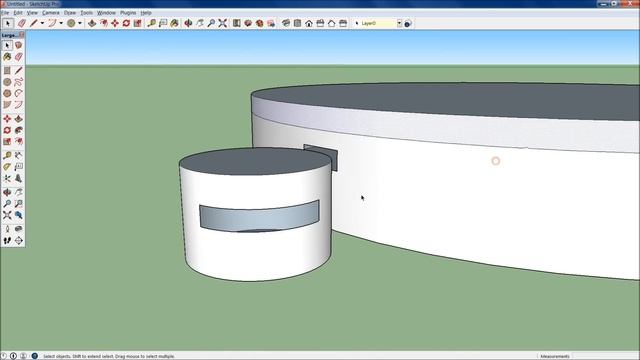
Task: Open the Edit menu
Action: (18, 13)
